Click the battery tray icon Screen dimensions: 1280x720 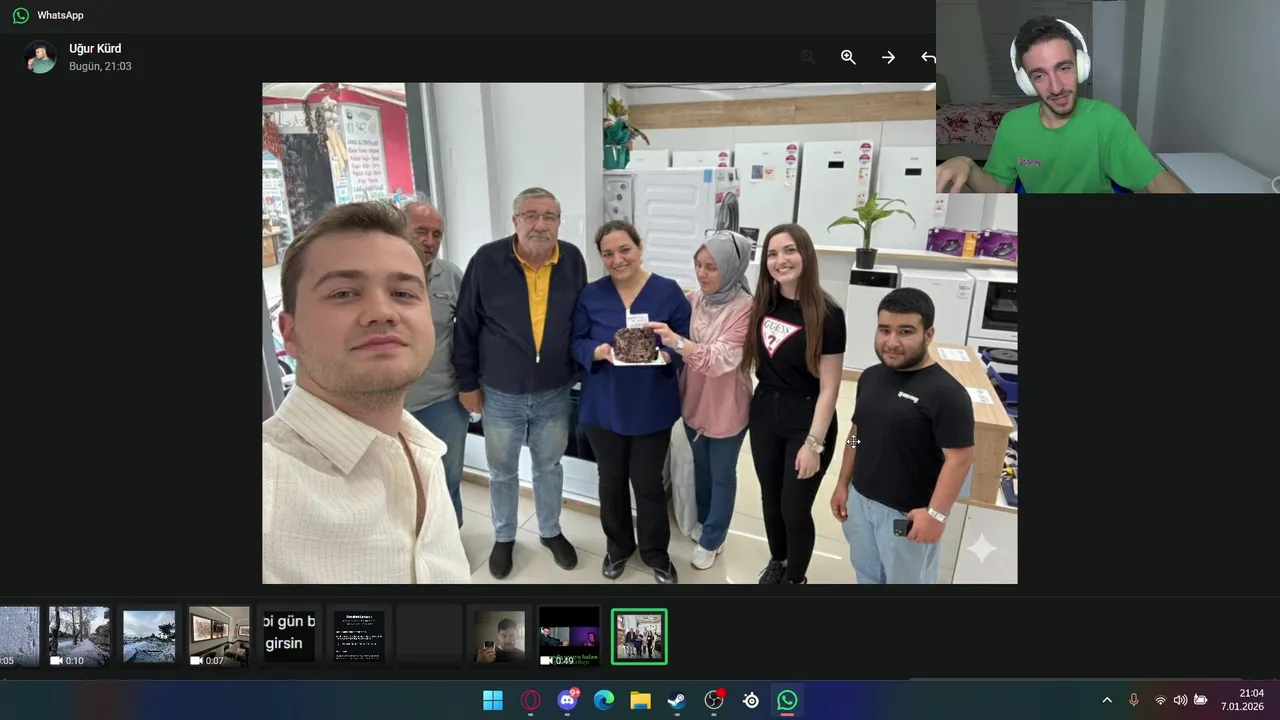(x=1201, y=700)
